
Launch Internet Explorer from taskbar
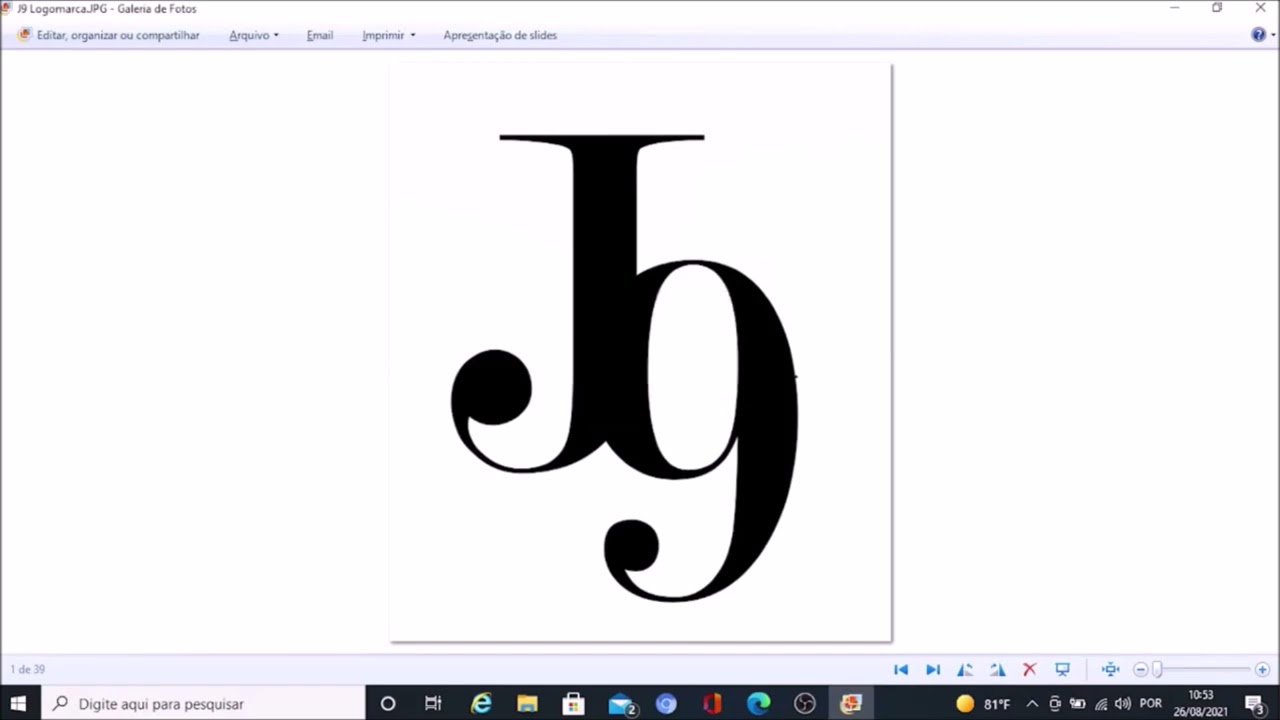tap(481, 704)
